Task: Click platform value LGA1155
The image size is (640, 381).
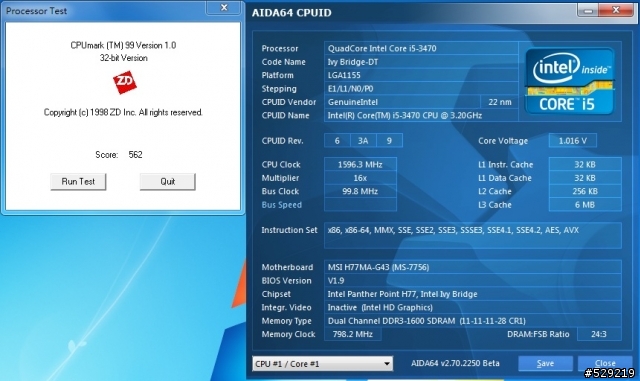Action: click(421, 76)
